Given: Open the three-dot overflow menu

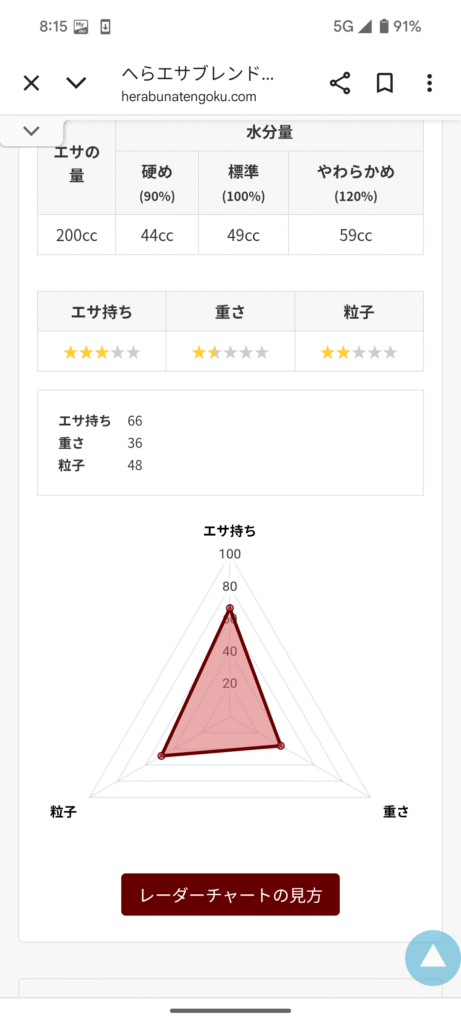Looking at the screenshot, I should [429, 84].
